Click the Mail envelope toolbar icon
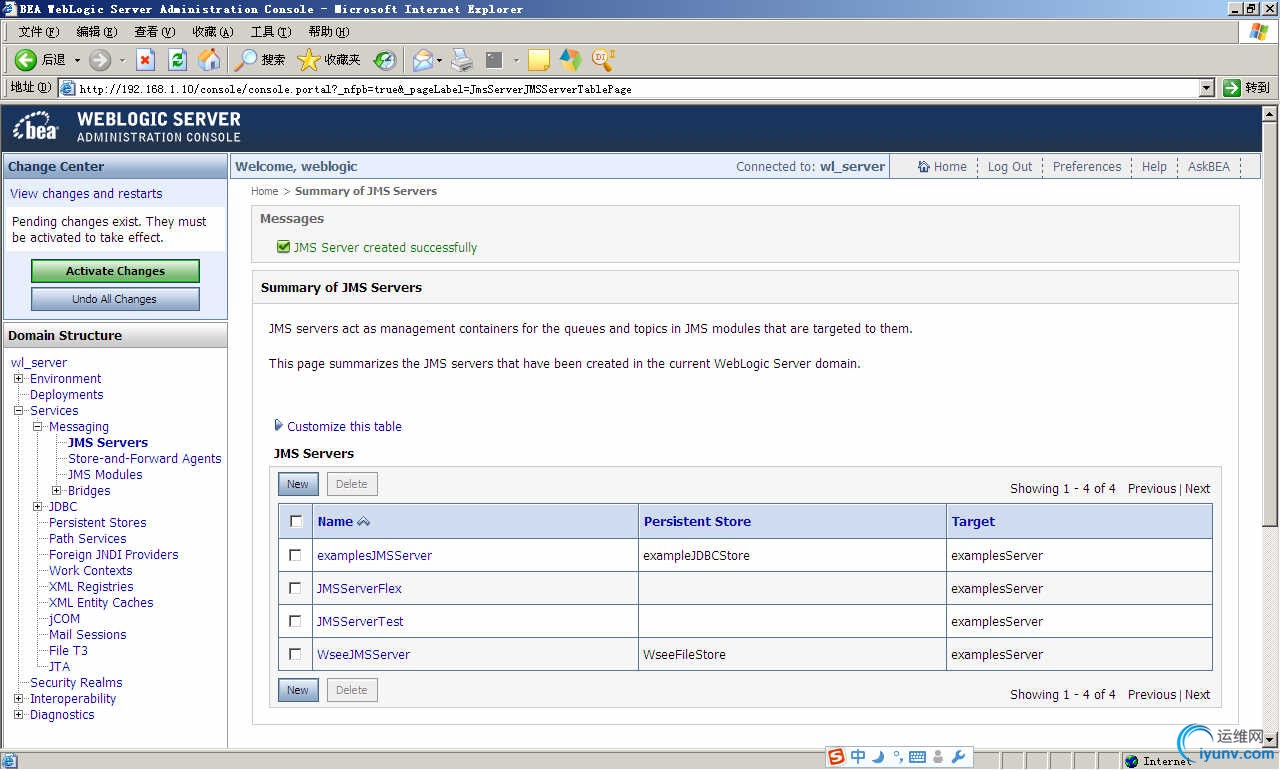The height and width of the screenshot is (770, 1280). tap(423, 60)
